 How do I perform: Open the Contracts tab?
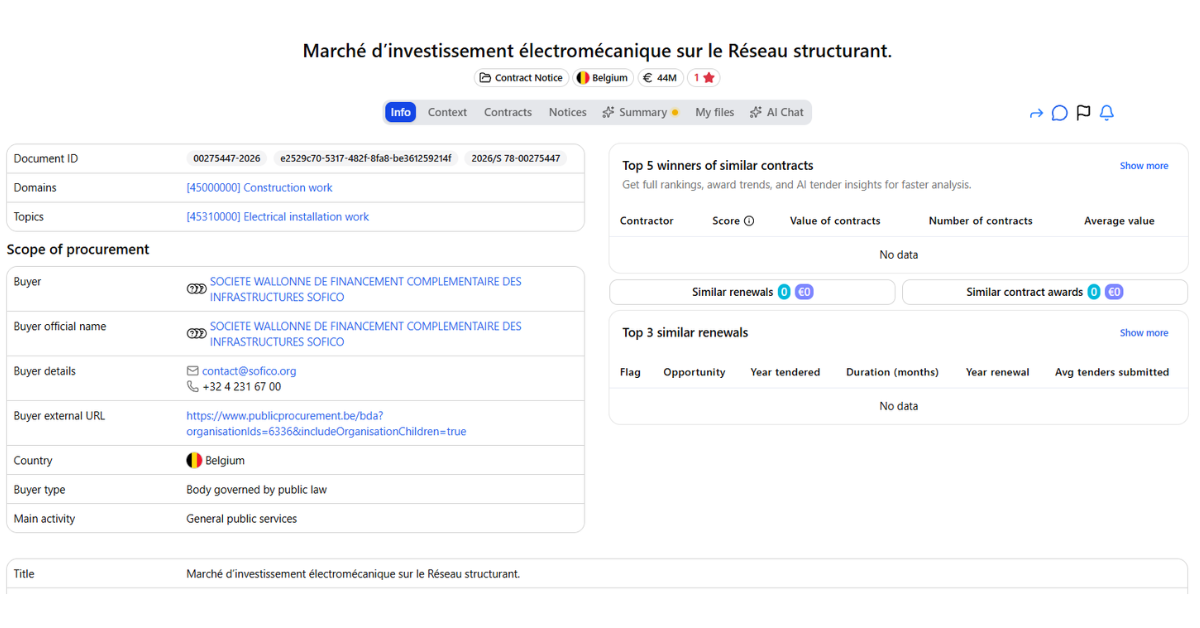(x=508, y=113)
